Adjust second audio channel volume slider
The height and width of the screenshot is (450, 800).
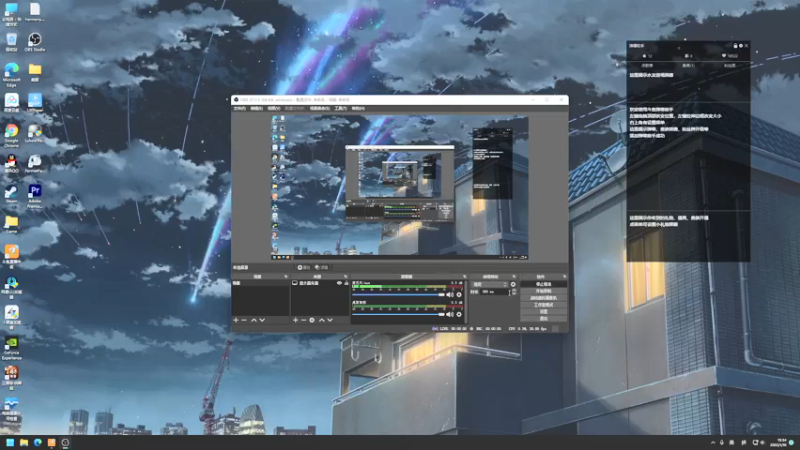(x=398, y=314)
